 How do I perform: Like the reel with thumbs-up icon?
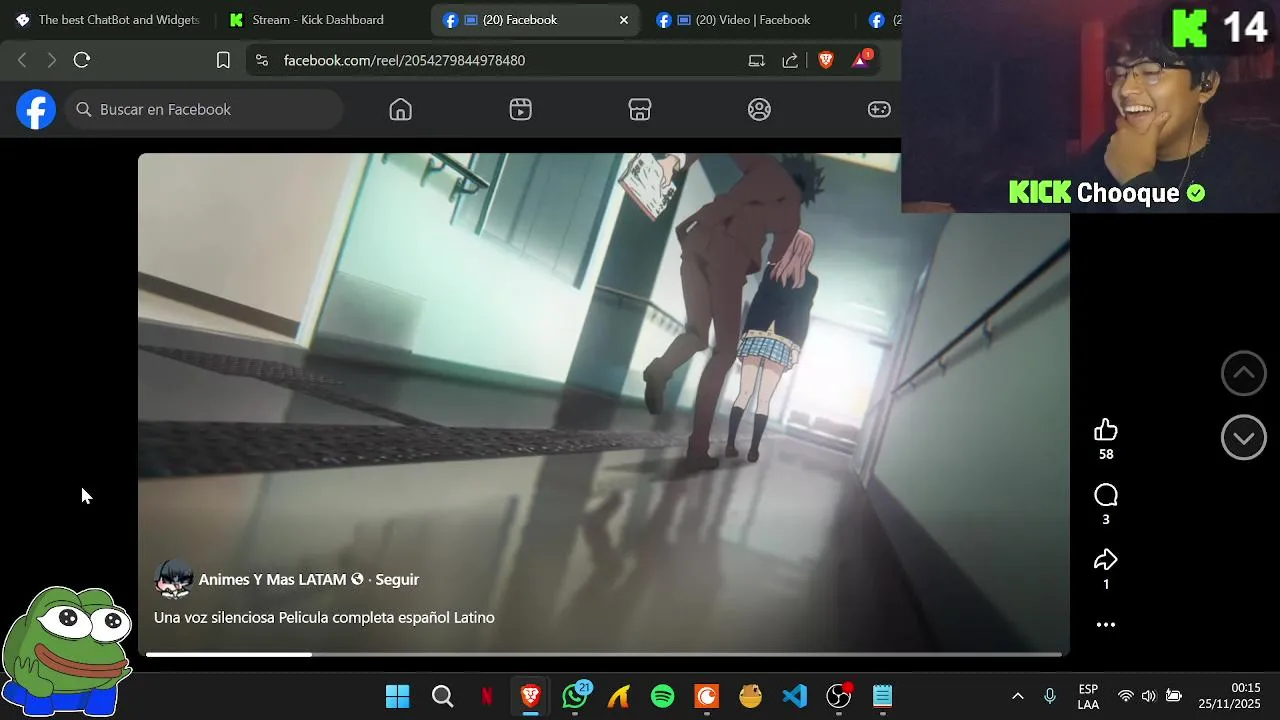tap(1106, 430)
